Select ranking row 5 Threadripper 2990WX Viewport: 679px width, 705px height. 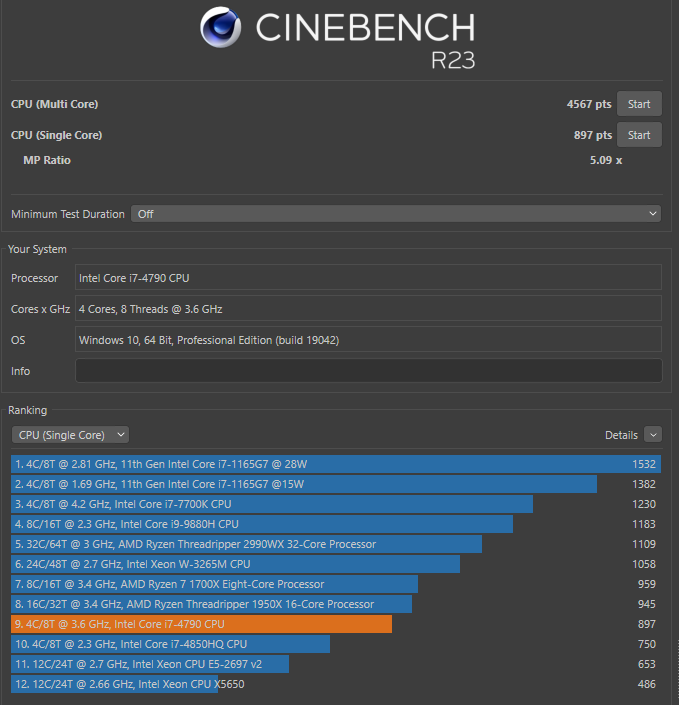[x=336, y=544]
